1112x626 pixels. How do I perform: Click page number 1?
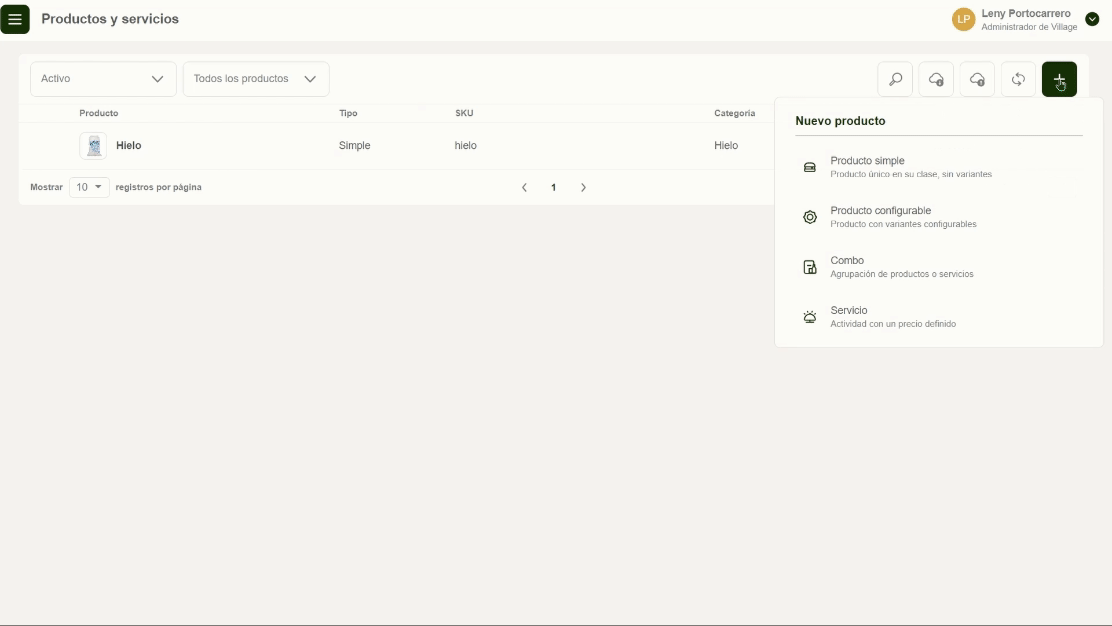pos(554,188)
